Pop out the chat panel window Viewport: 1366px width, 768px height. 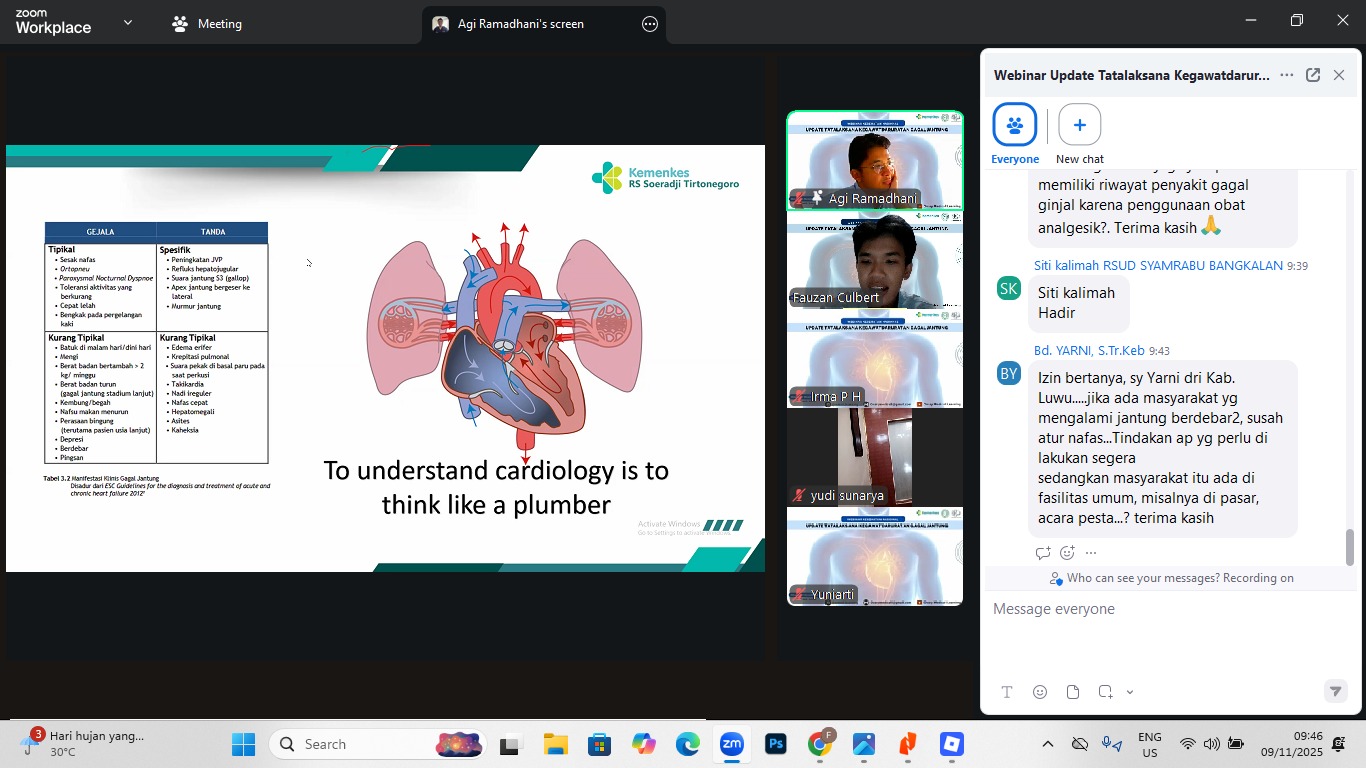(1313, 75)
